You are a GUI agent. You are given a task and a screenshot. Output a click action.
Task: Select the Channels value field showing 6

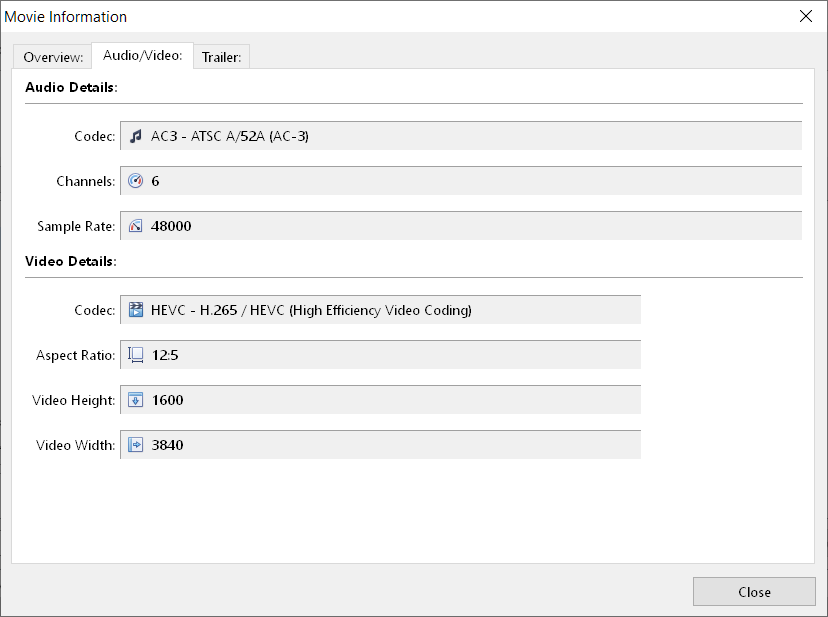click(400, 180)
